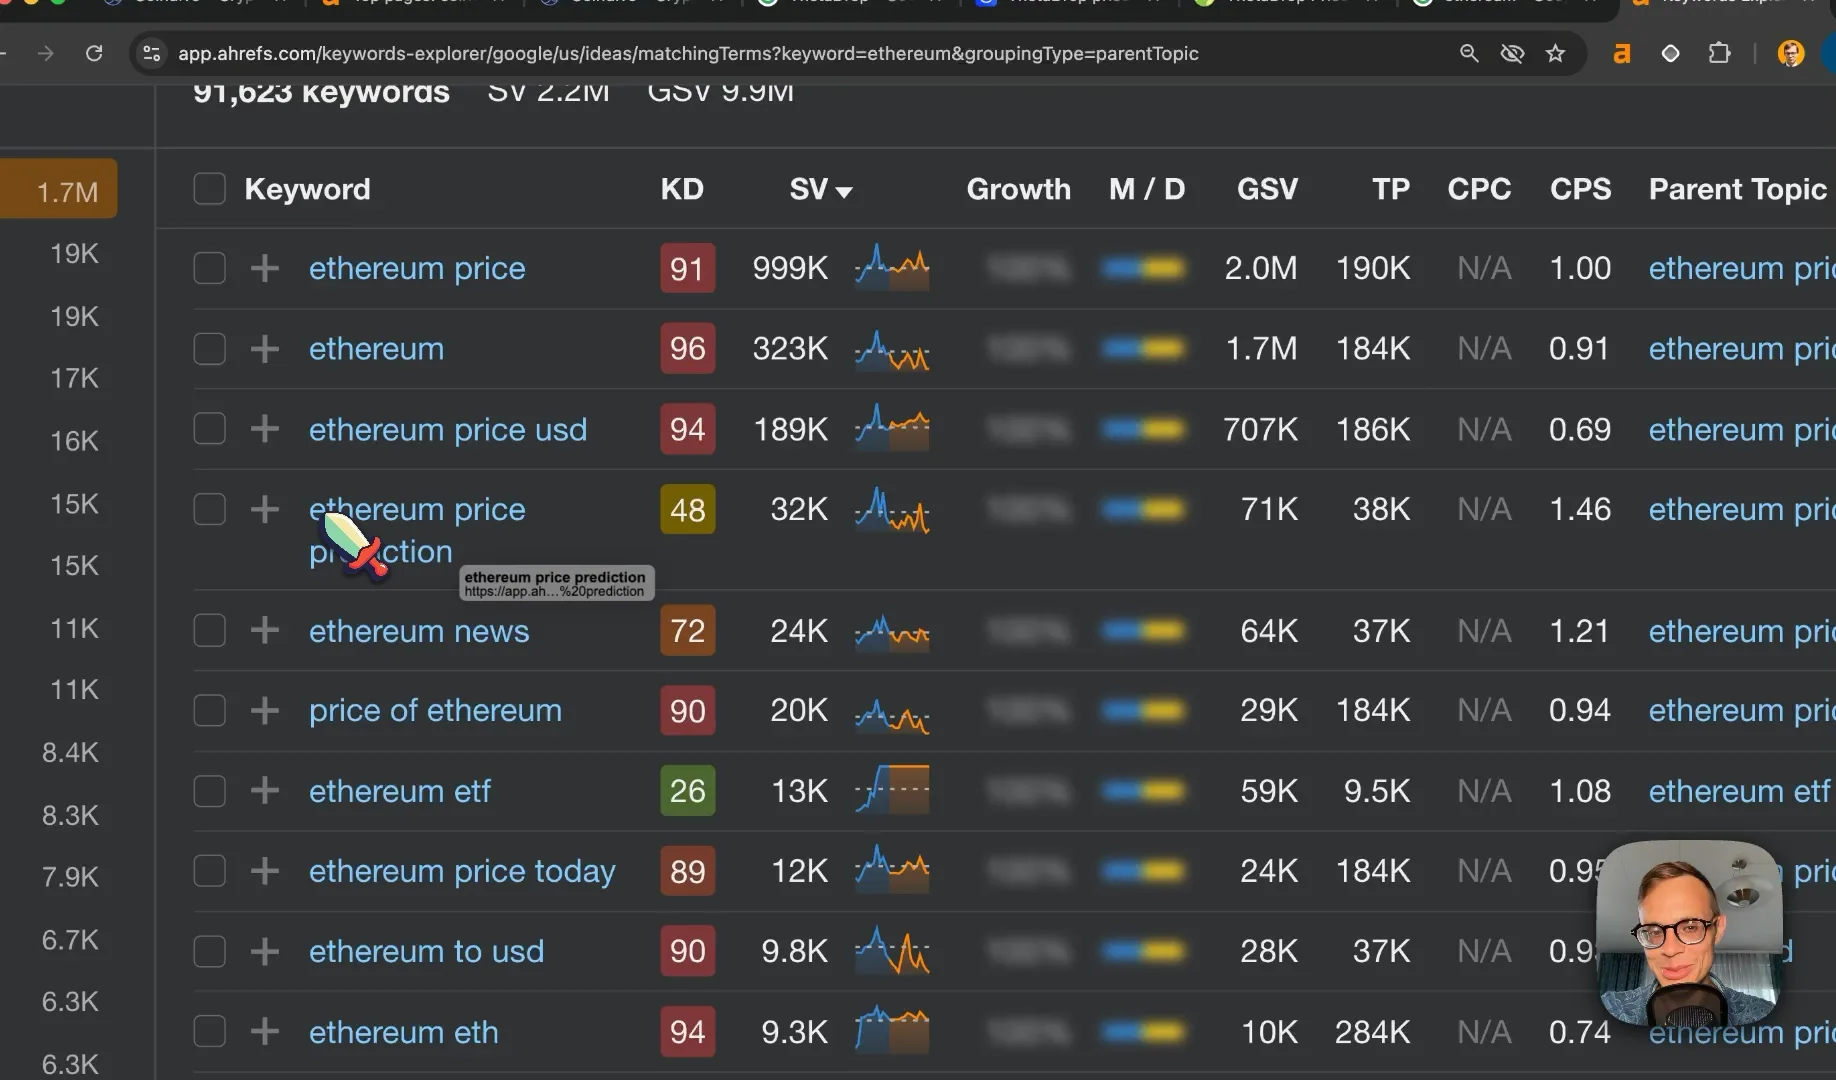Open the ethereum etf parent topic link

coord(1739,791)
